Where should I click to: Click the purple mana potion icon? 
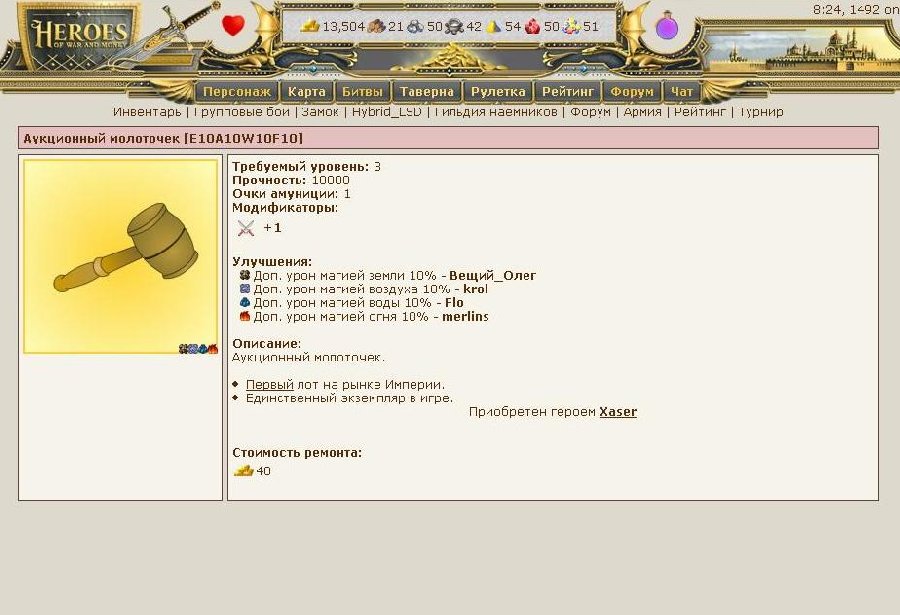coord(666,26)
